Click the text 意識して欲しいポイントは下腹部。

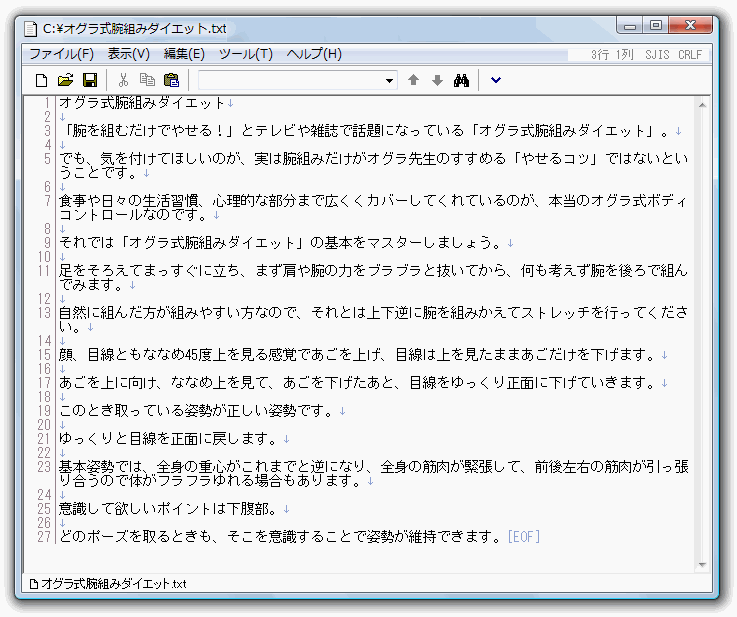pos(170,509)
